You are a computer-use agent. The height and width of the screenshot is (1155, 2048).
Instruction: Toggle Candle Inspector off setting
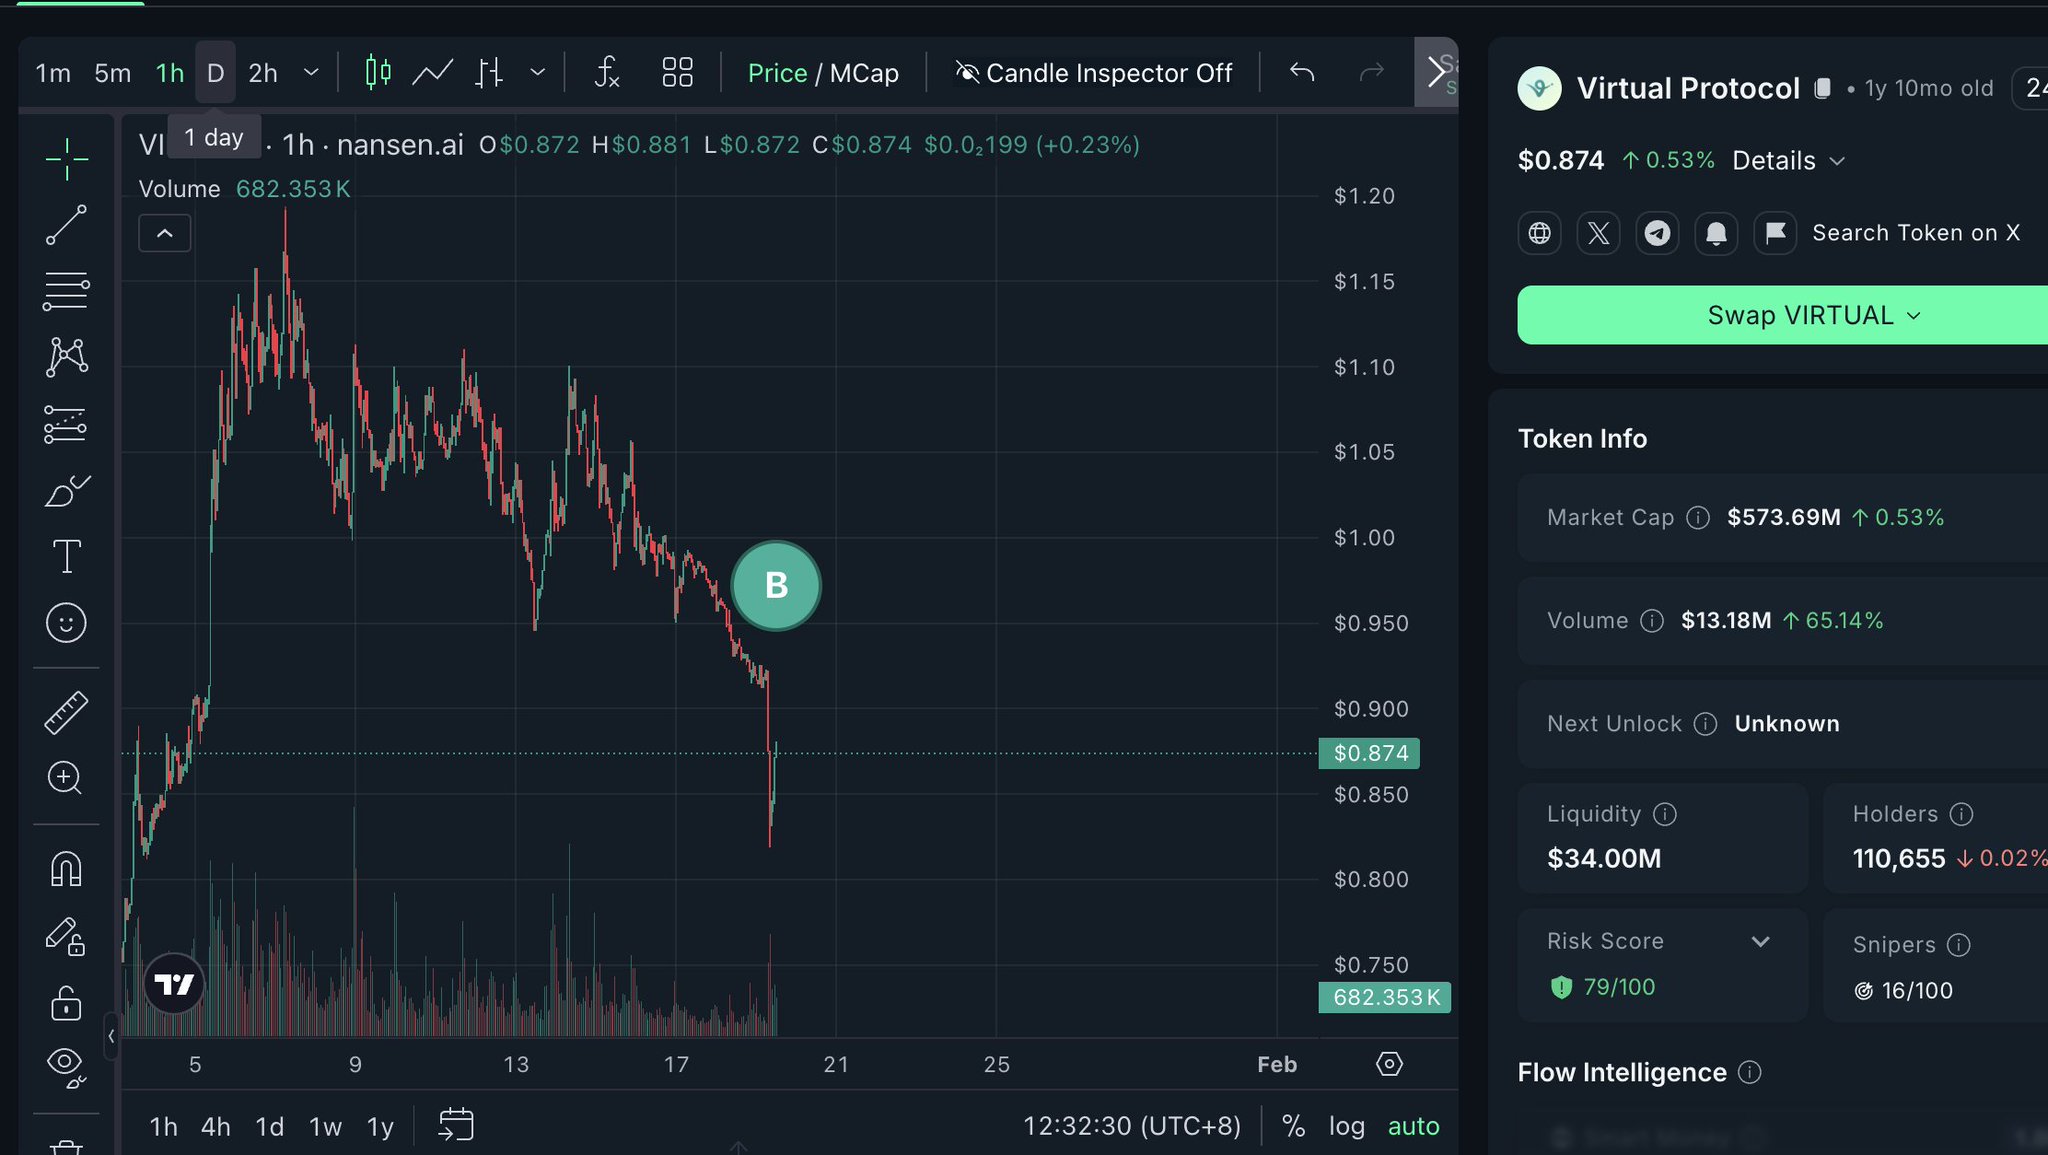coord(1094,73)
